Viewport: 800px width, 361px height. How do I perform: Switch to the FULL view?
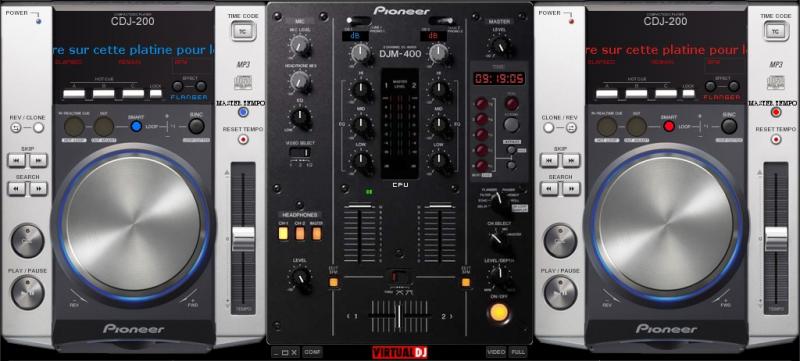pos(517,352)
